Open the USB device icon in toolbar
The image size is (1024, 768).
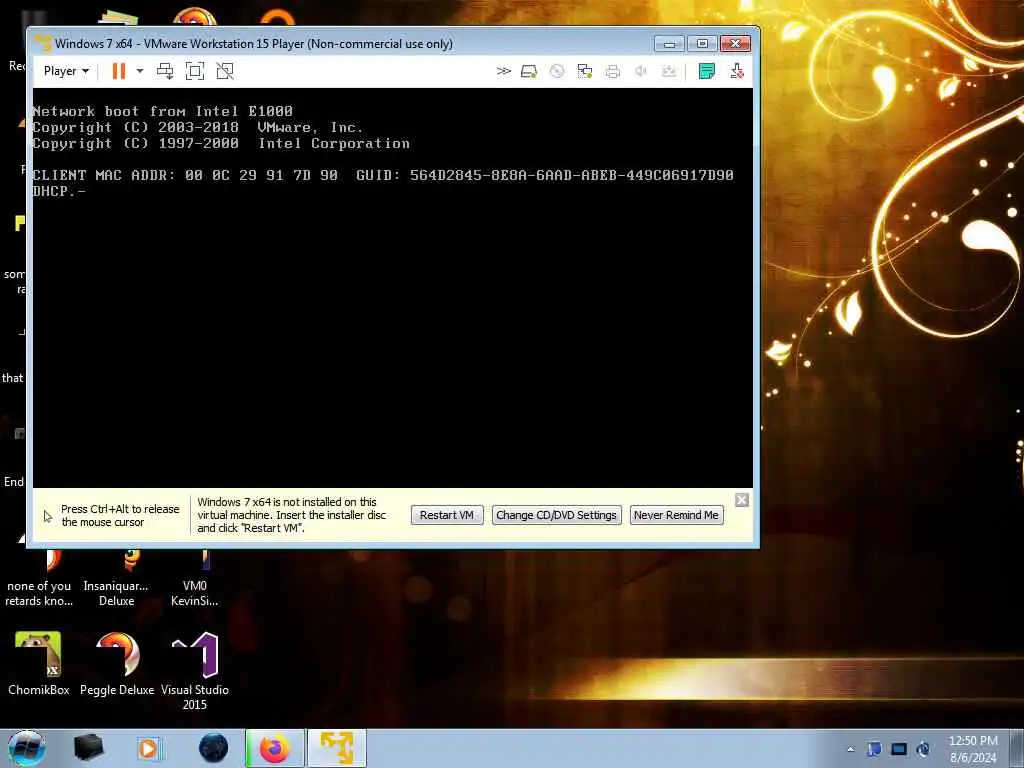(669, 71)
